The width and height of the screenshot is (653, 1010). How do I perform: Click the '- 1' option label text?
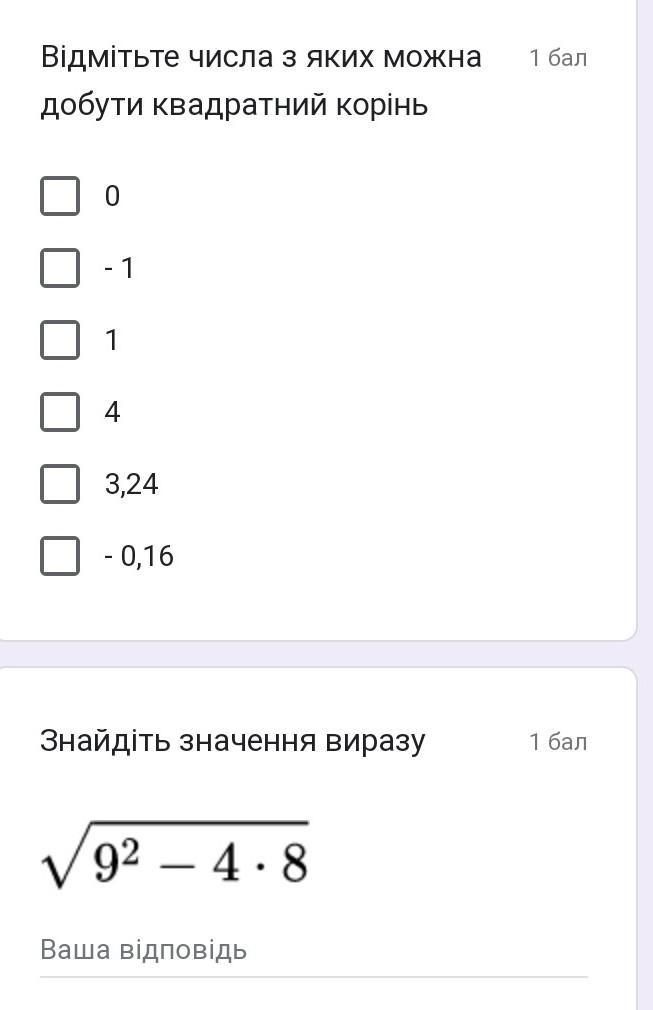click(x=119, y=268)
